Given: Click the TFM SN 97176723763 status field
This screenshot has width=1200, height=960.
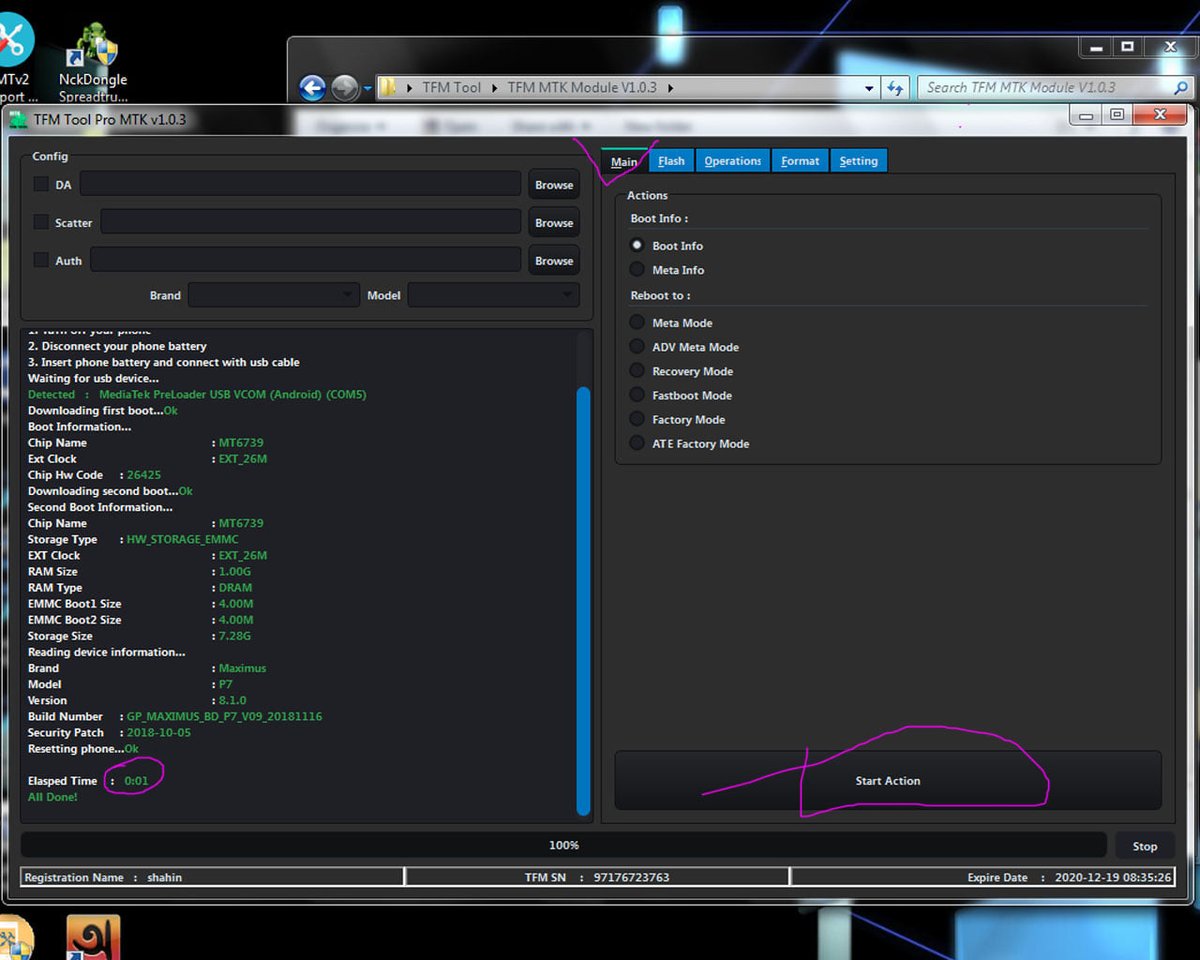Looking at the screenshot, I should [597, 877].
